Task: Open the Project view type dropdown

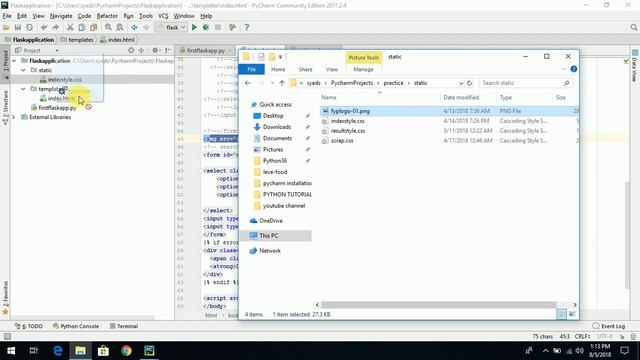Action: pos(57,50)
